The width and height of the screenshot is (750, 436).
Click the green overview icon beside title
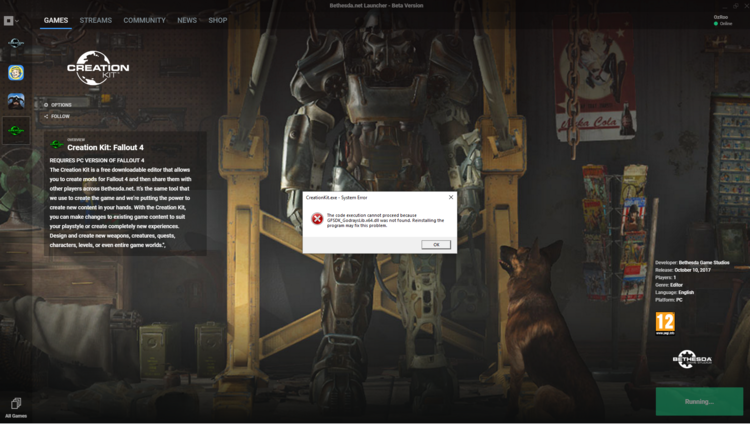[x=57, y=144]
